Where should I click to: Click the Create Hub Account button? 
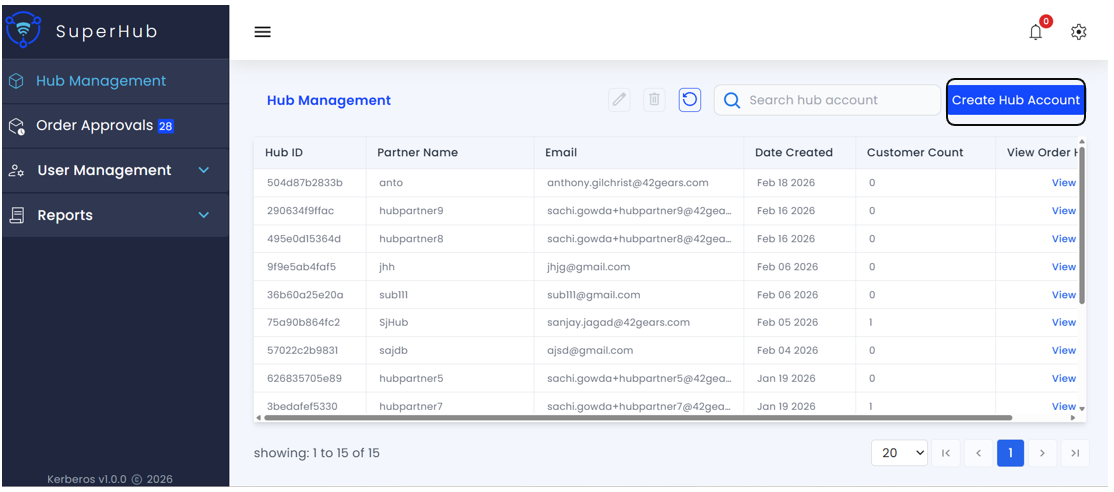click(1015, 101)
